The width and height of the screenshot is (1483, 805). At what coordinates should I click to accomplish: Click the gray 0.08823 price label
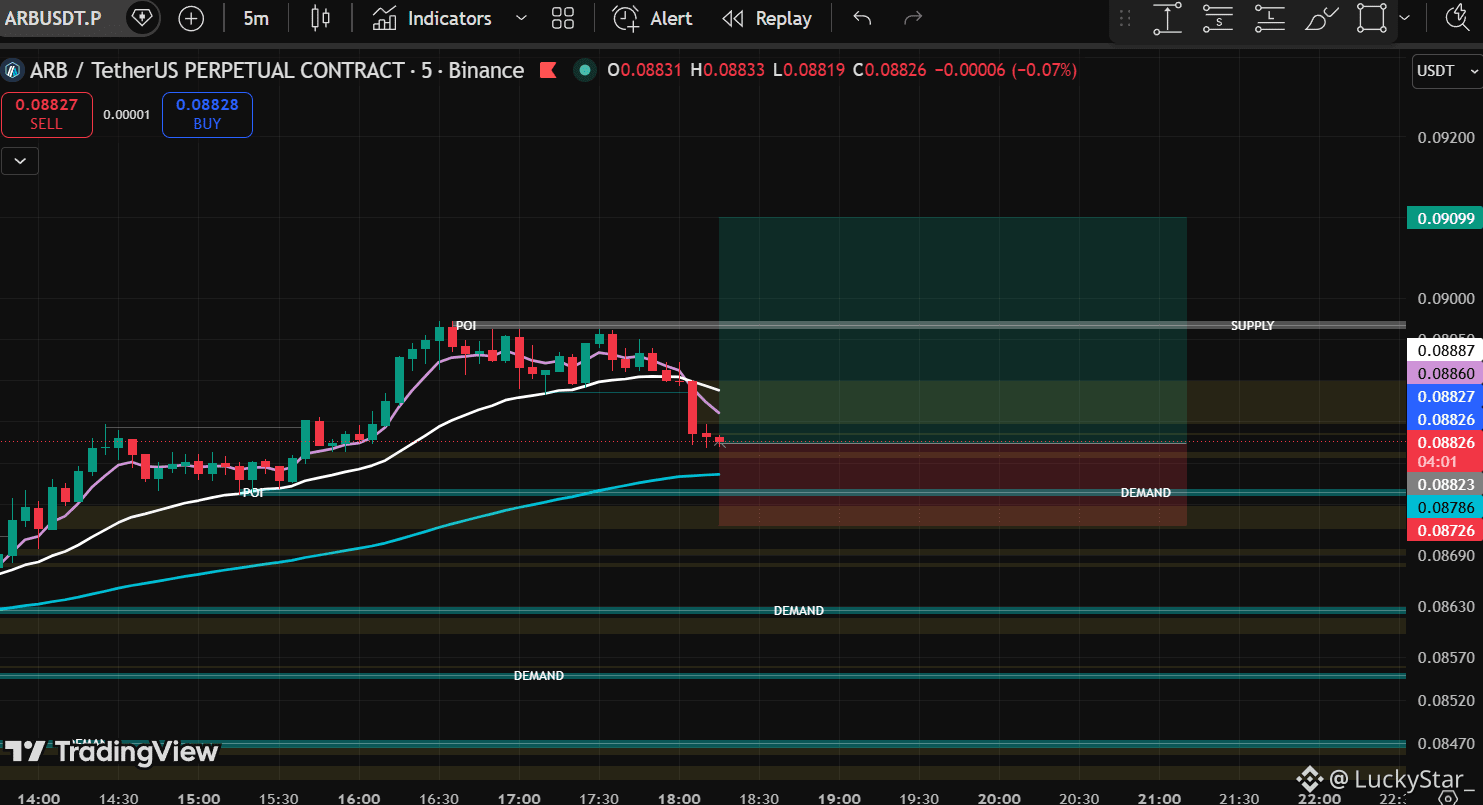coord(1444,484)
